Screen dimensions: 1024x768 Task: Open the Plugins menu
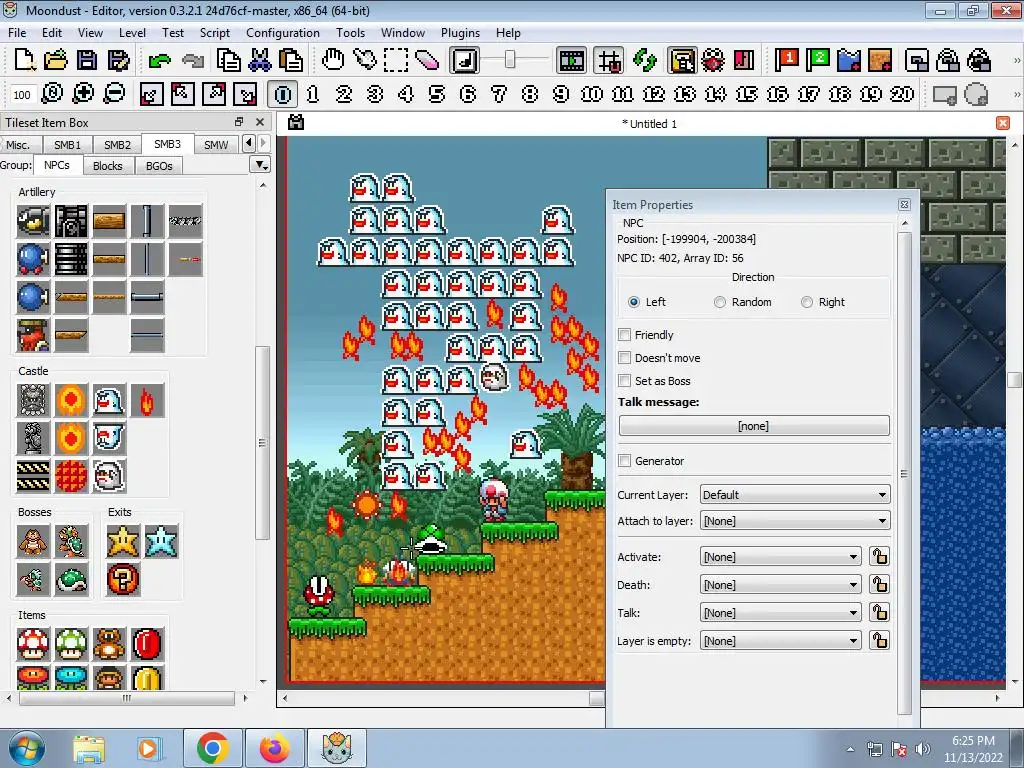click(x=460, y=33)
